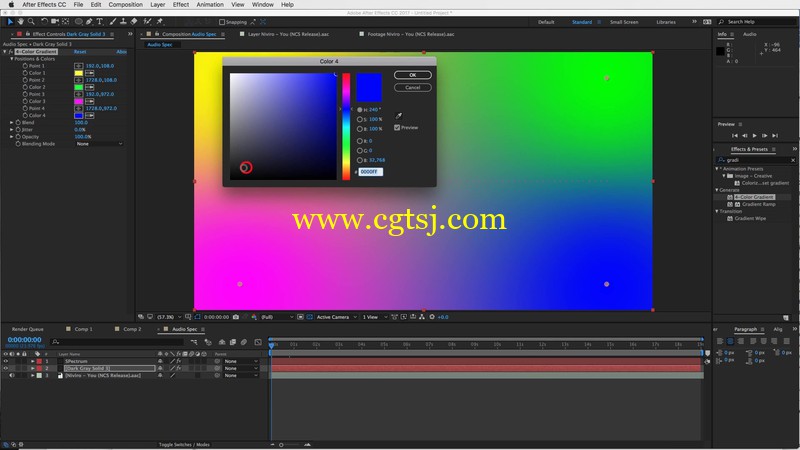This screenshot has height=450, width=800.
Task: Click the eyedropper in Color 4 dialog
Action: tap(399, 116)
